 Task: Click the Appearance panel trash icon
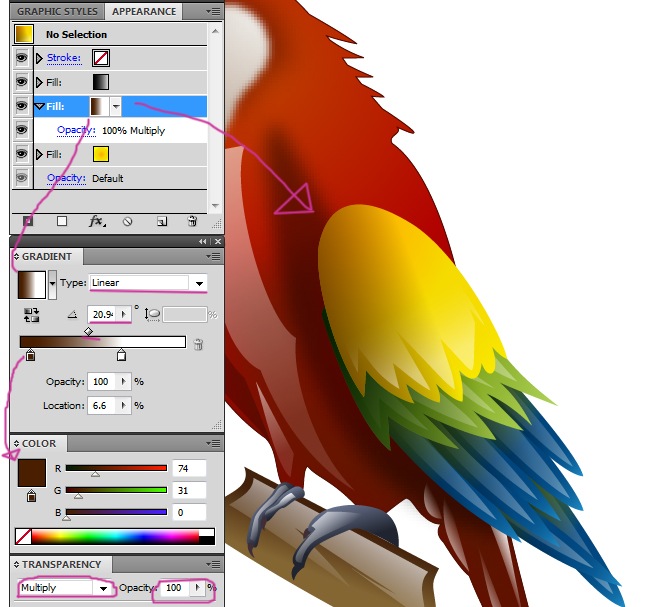pos(192,221)
